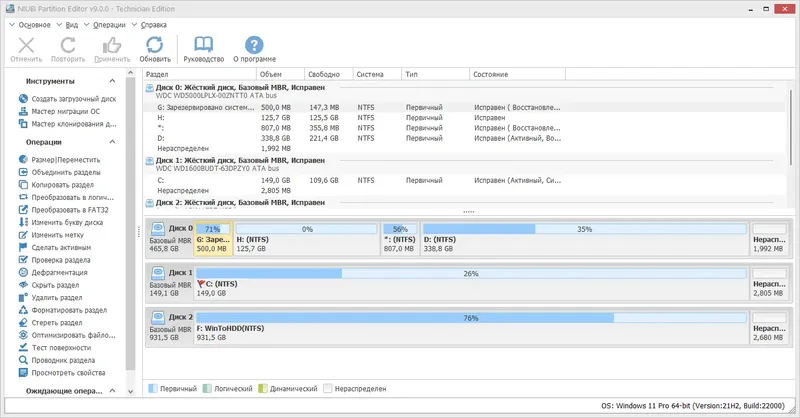The width and height of the screenshot is (800, 418).
Task: Select G: Зарезервировано системой row in list
Action: coord(464,108)
